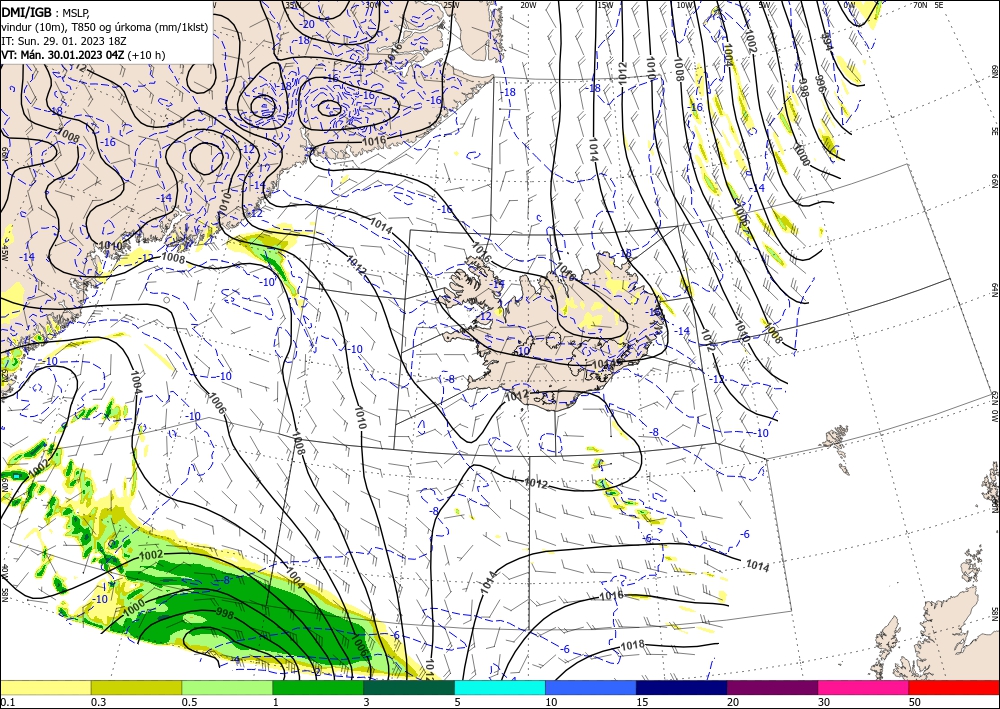Click the legend value '30'
The image size is (1000, 709).
click(x=825, y=702)
